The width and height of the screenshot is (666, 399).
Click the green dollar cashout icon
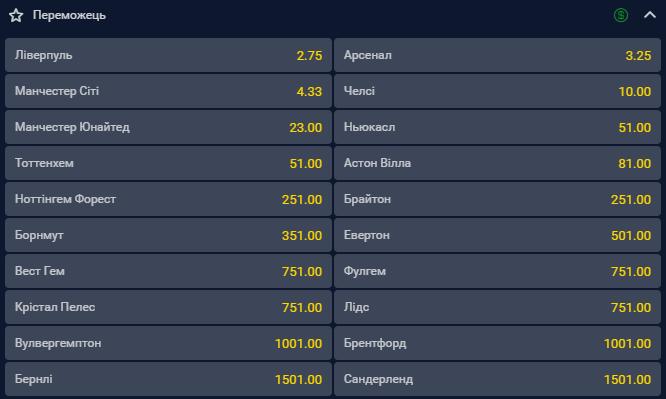(x=621, y=15)
